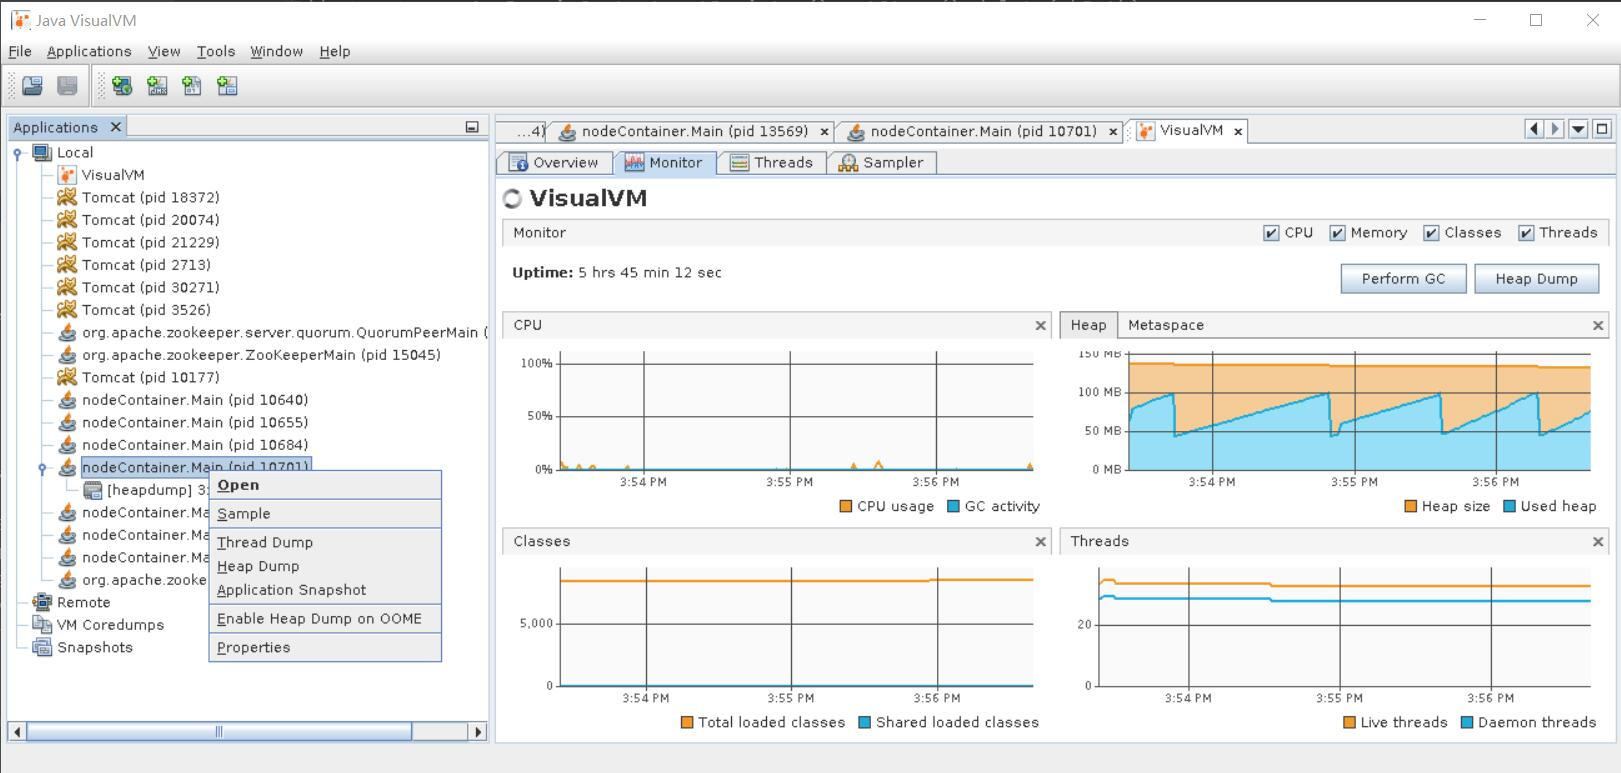This screenshot has width=1621, height=773.
Task: Close the CPU chart panel
Action: (1040, 325)
